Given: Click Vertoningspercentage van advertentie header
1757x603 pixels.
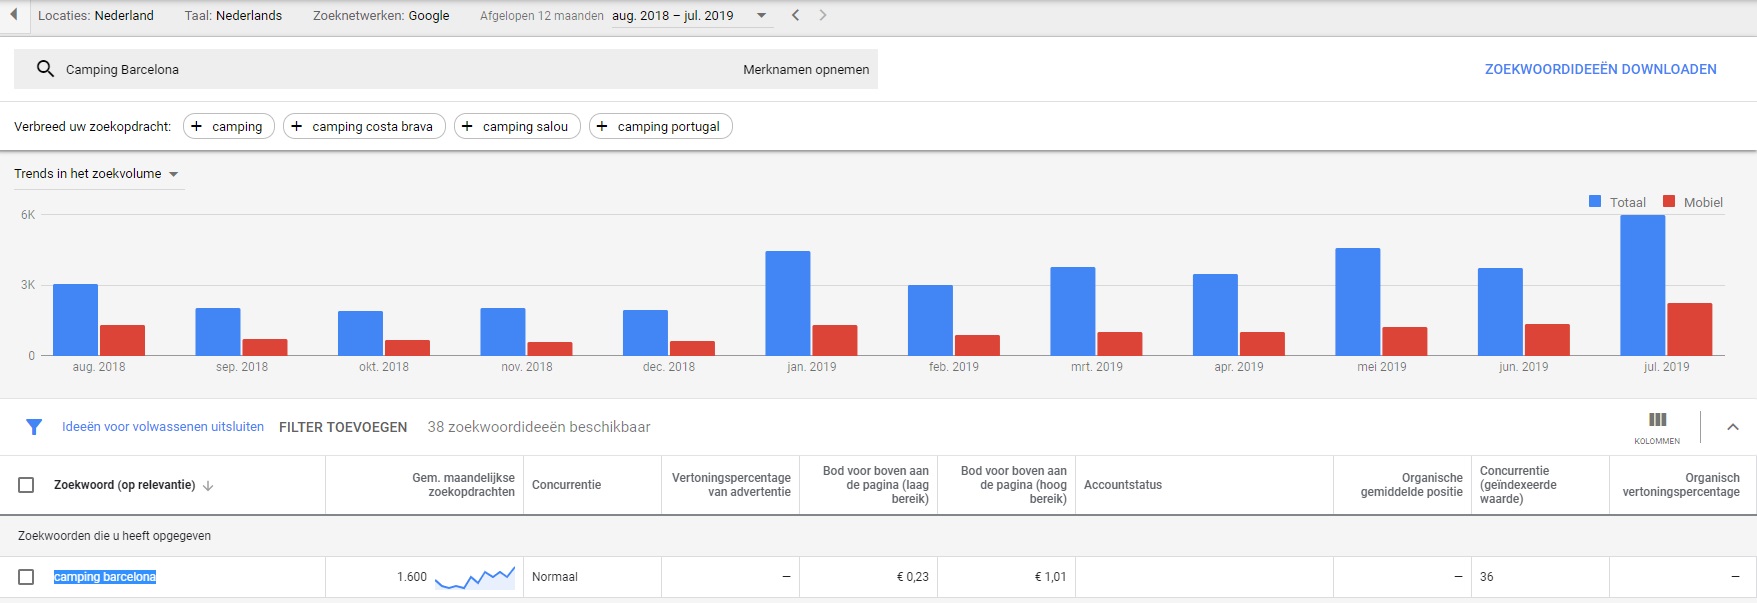Looking at the screenshot, I should [731, 485].
